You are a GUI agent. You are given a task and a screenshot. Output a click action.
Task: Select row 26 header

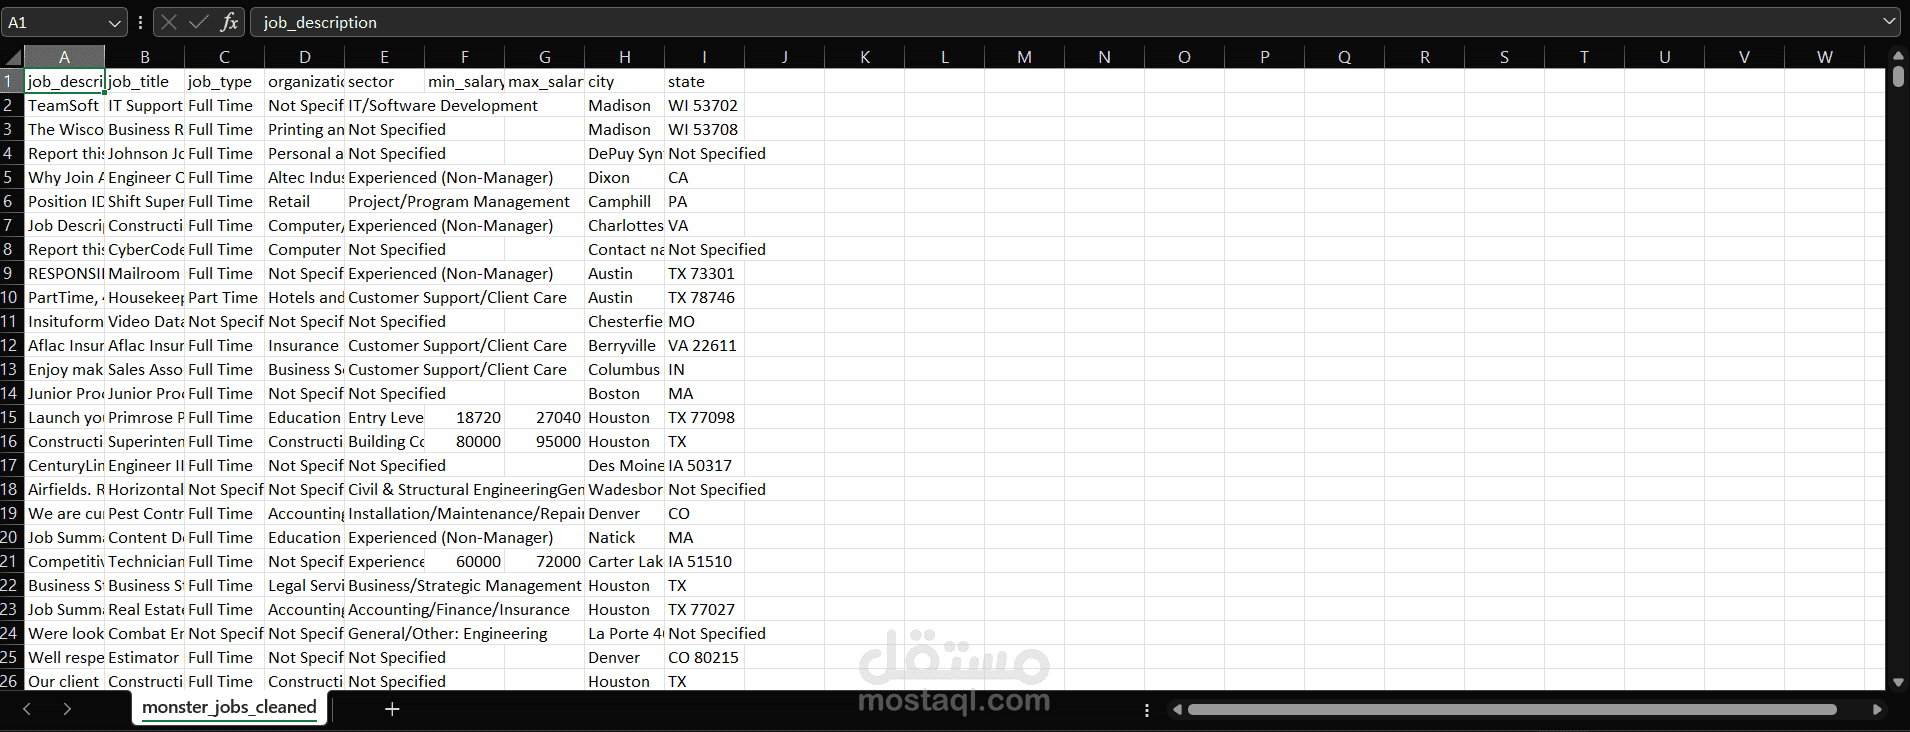[11, 681]
